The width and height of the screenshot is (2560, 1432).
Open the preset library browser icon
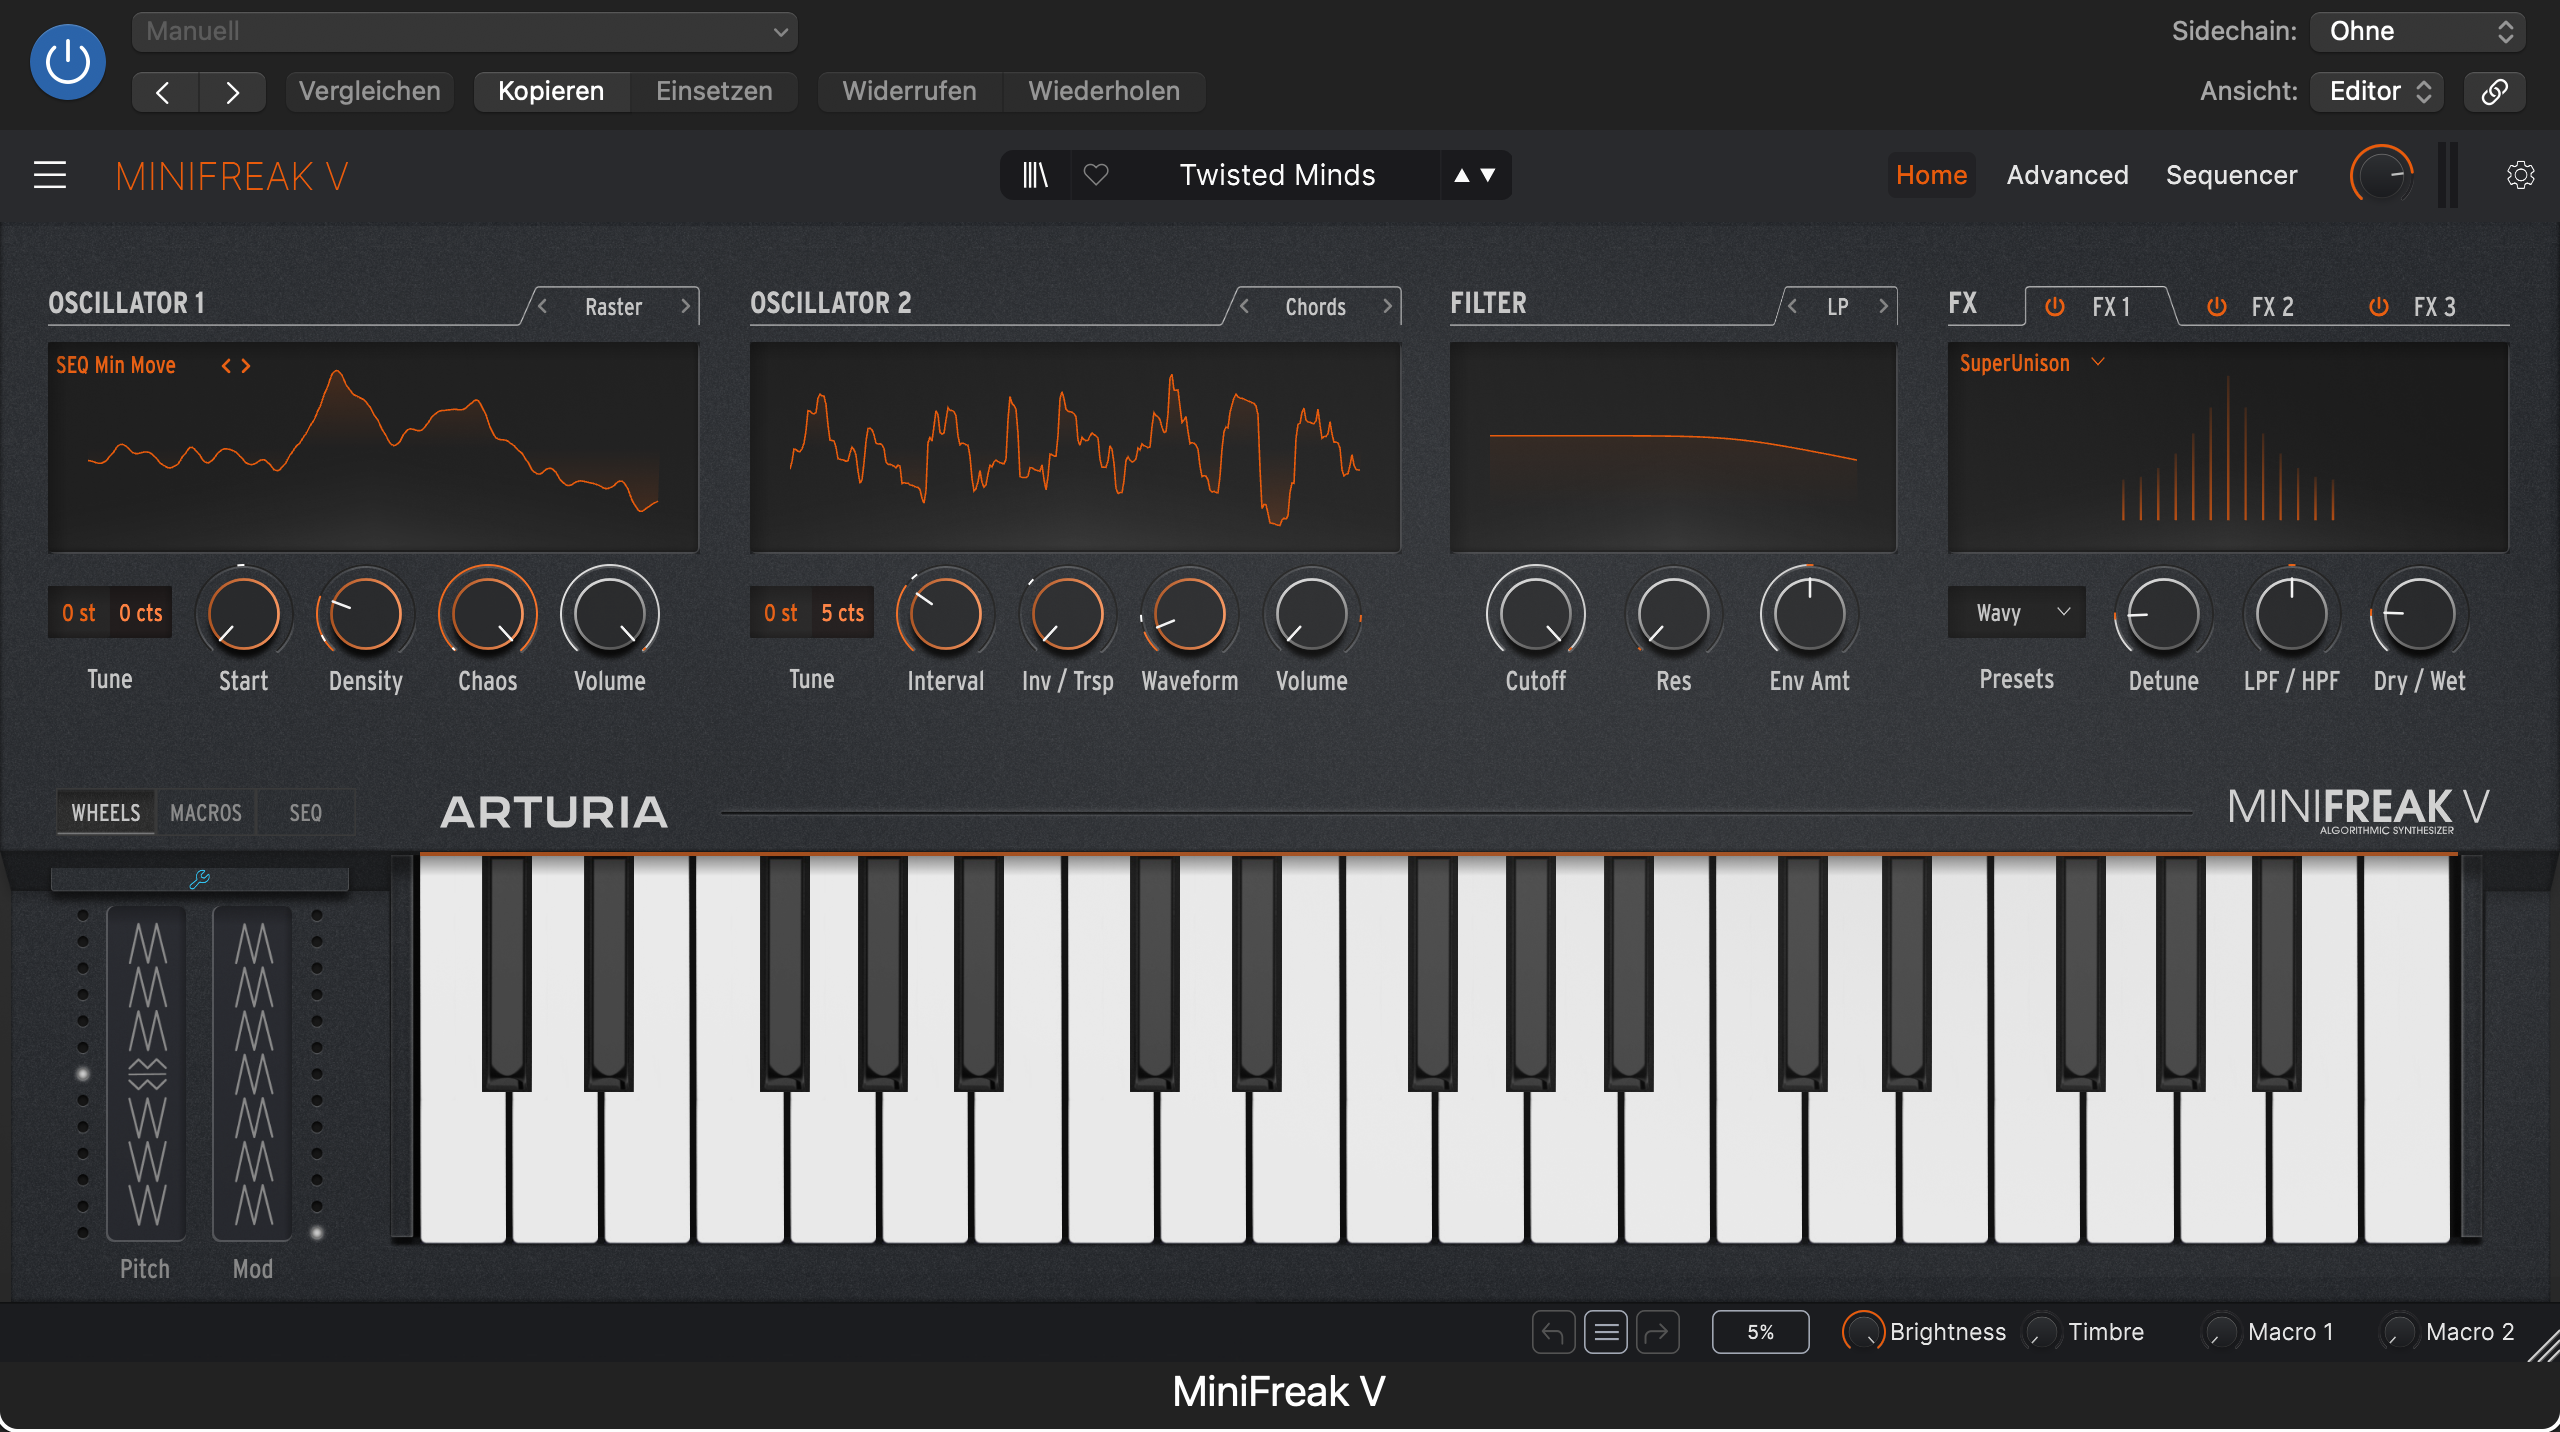click(1035, 175)
